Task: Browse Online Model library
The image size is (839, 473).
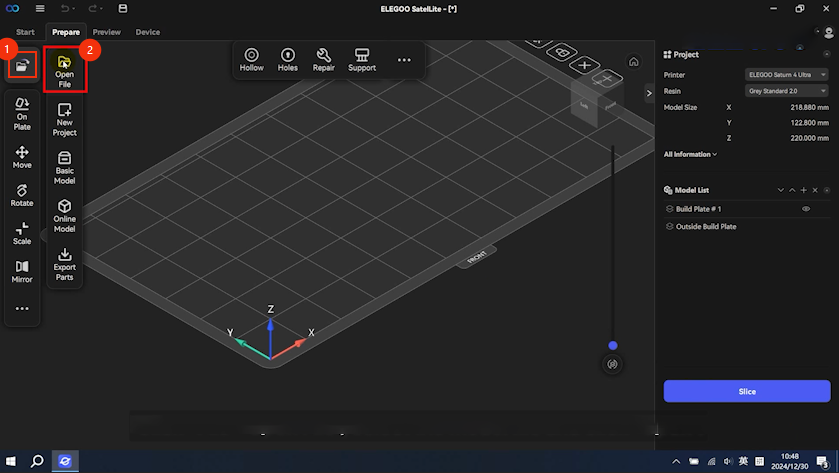Action: click(x=64, y=216)
